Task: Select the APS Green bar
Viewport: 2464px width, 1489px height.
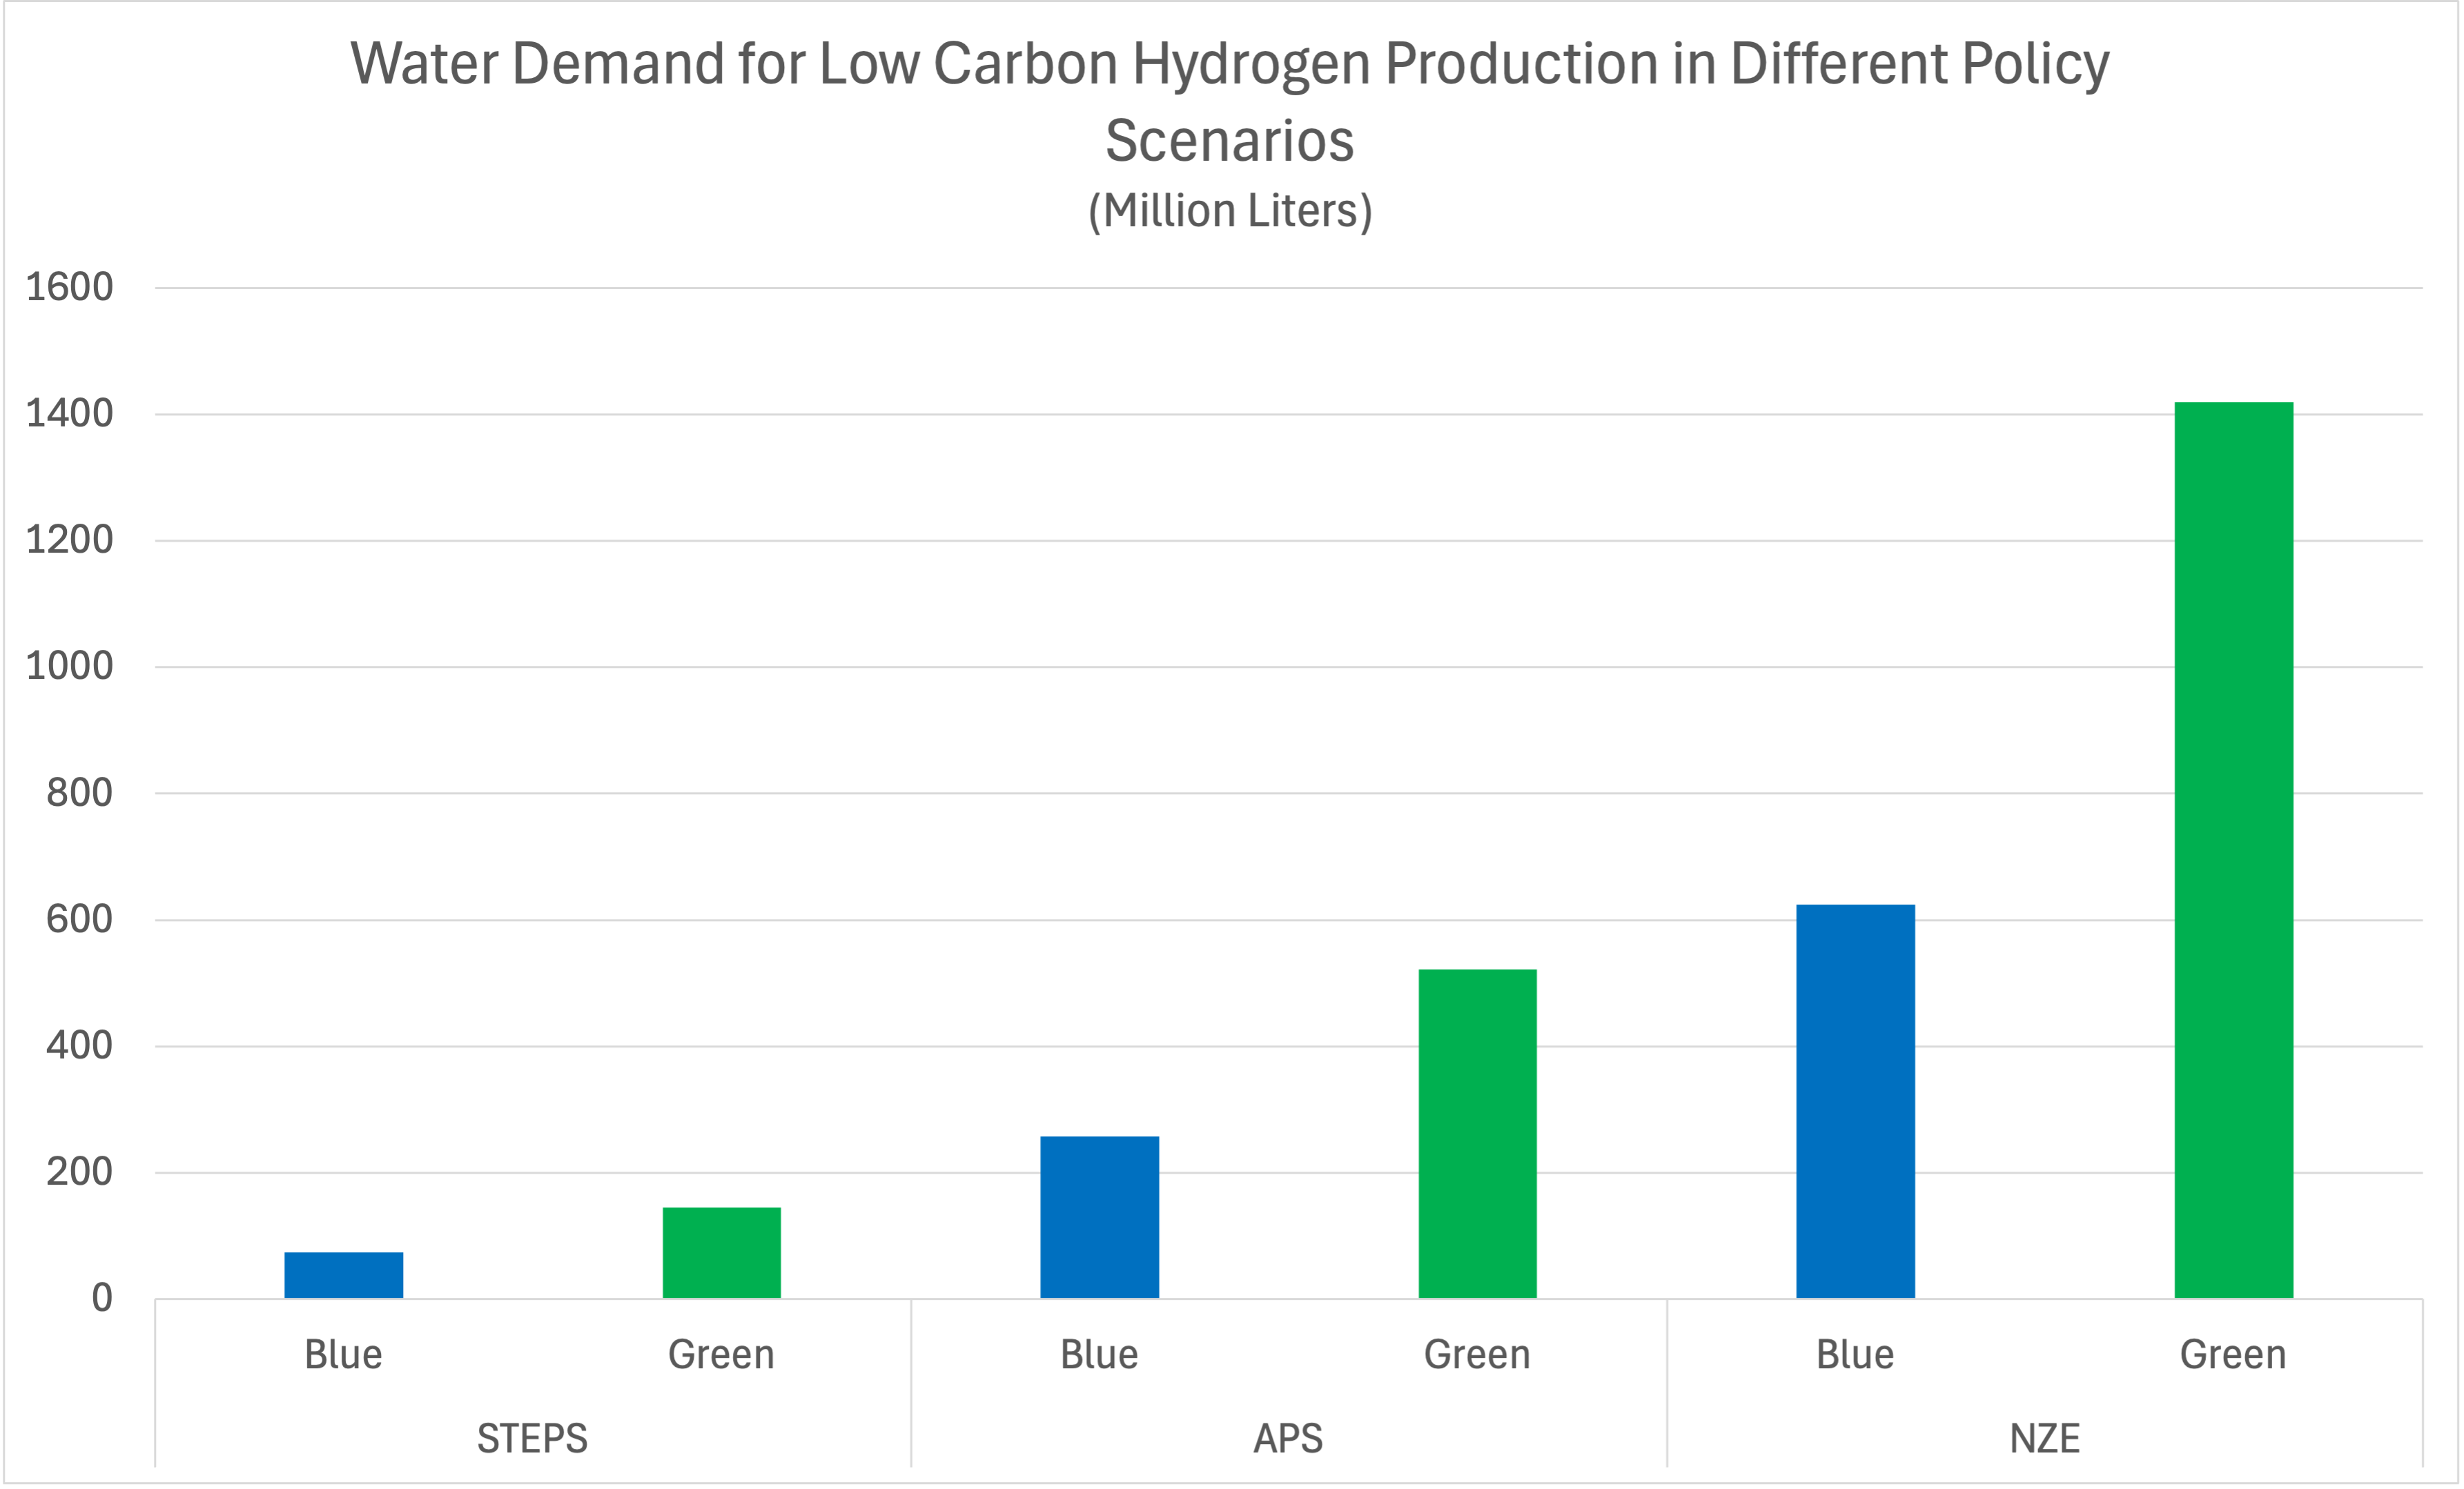Action: (x=1477, y=1133)
